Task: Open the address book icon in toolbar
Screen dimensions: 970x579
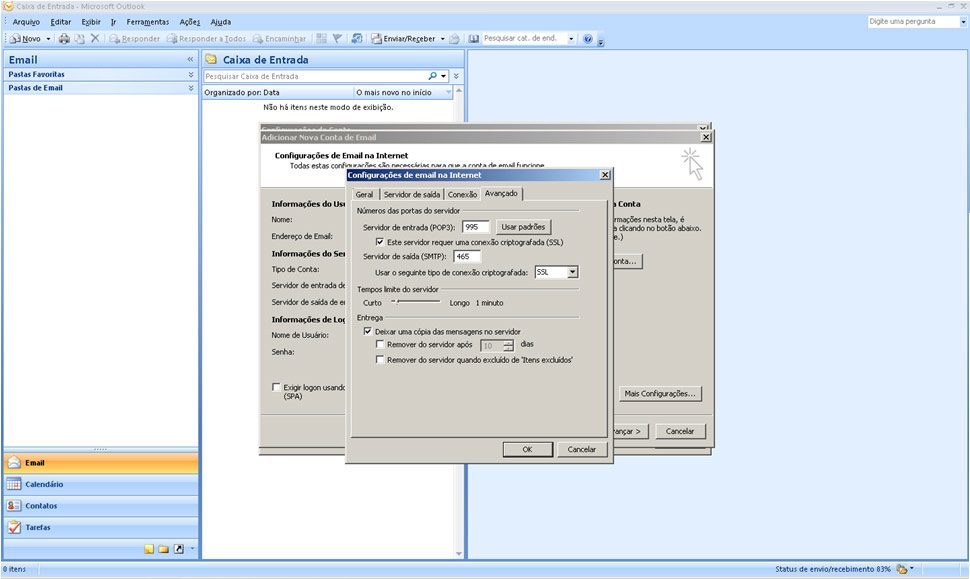Action: coord(474,39)
